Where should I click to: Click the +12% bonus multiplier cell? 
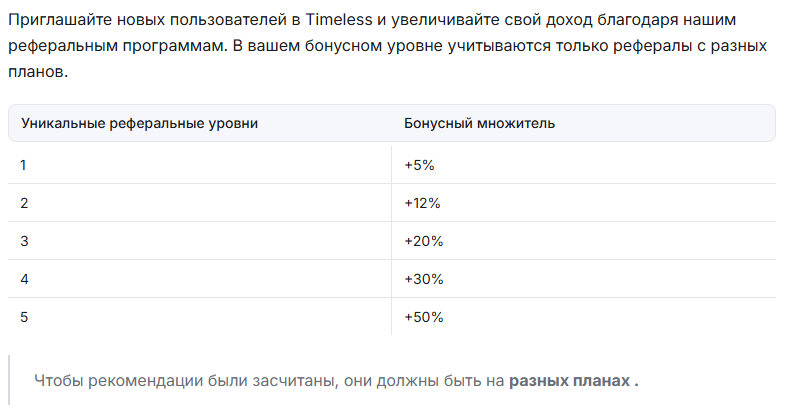(x=584, y=203)
